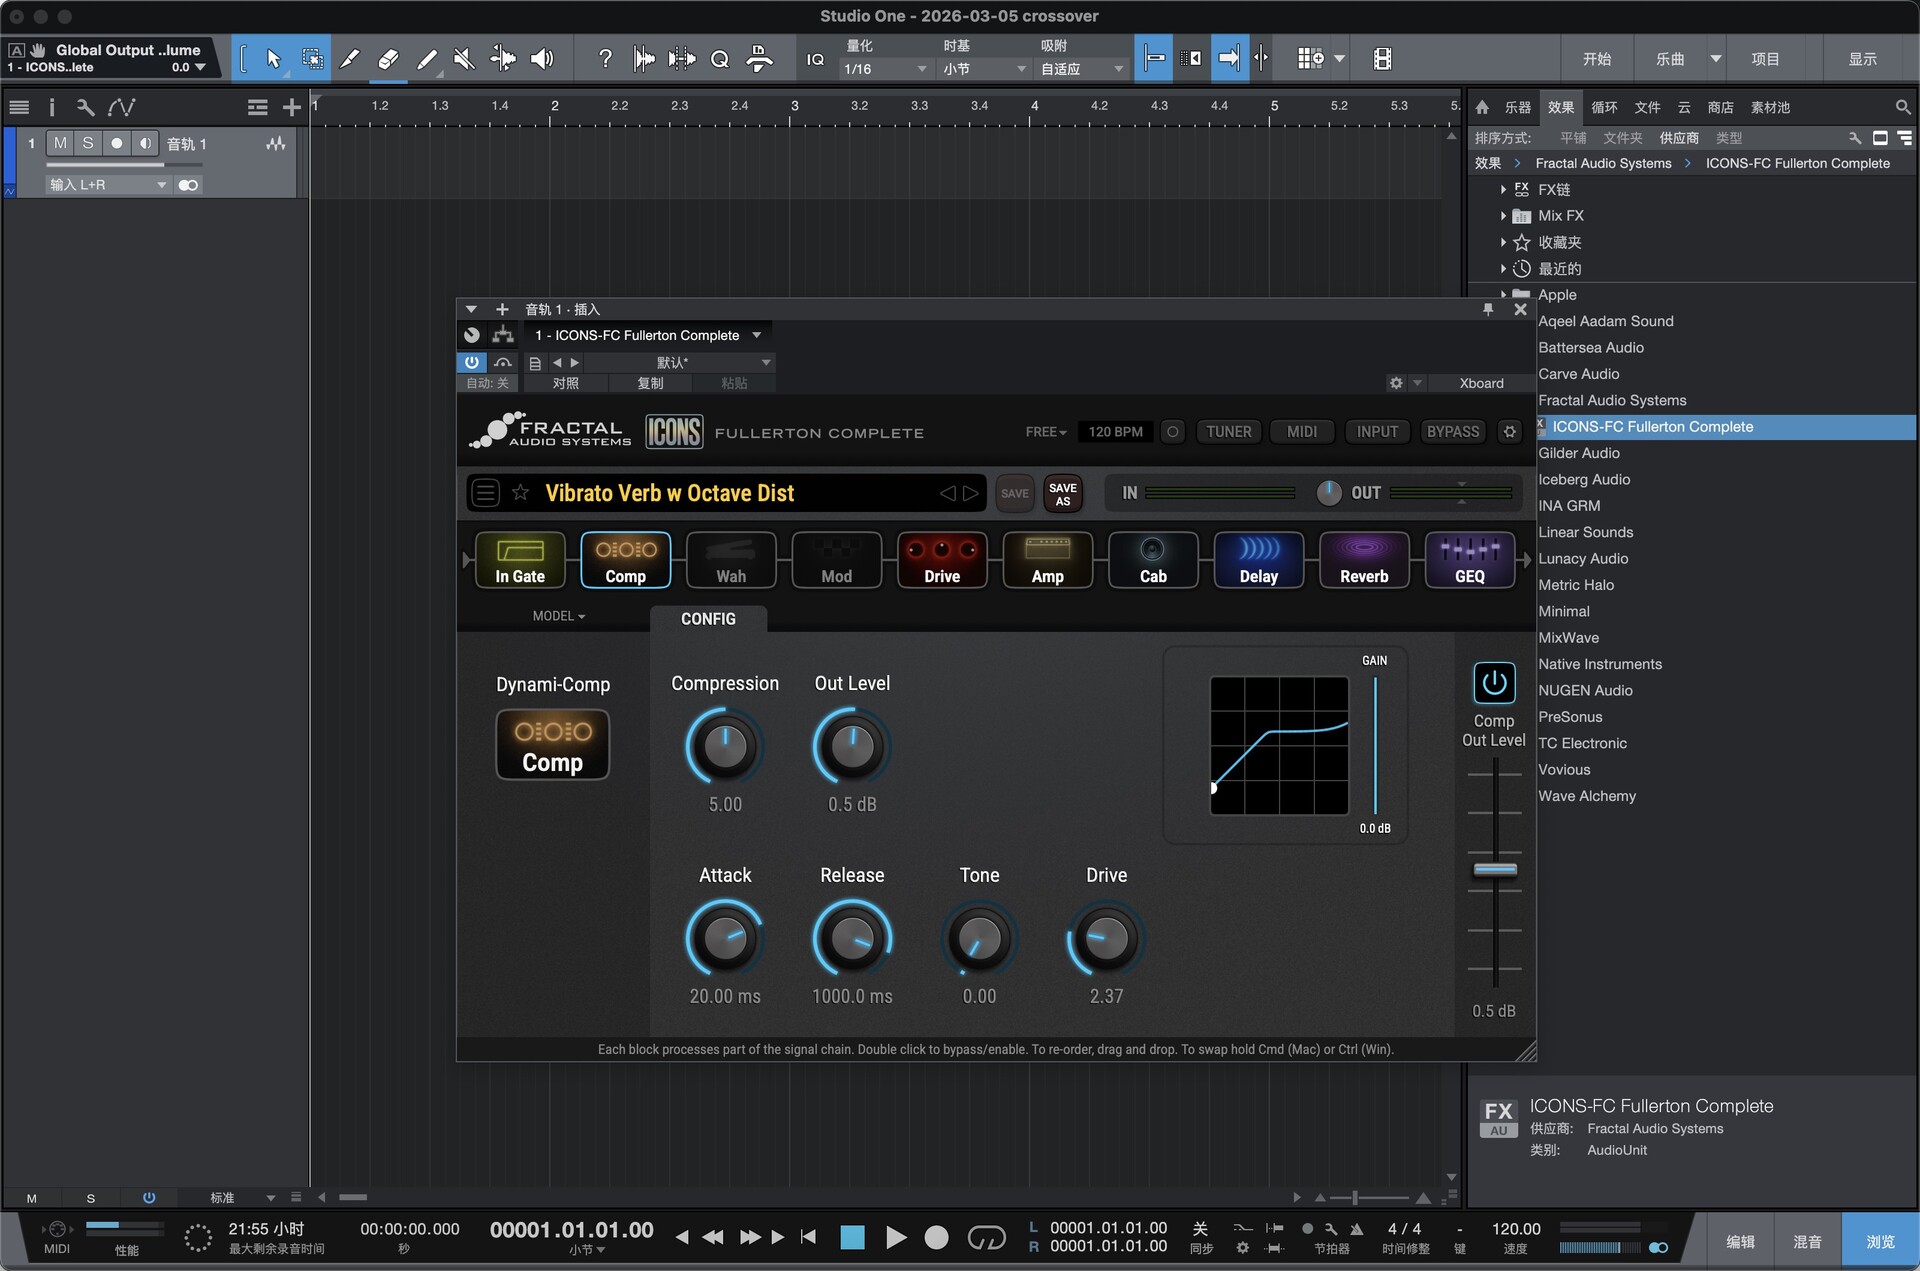Viewport: 1920px width, 1271px height.
Task: Click the SAVE AS preset button
Action: pyautogui.click(x=1062, y=494)
